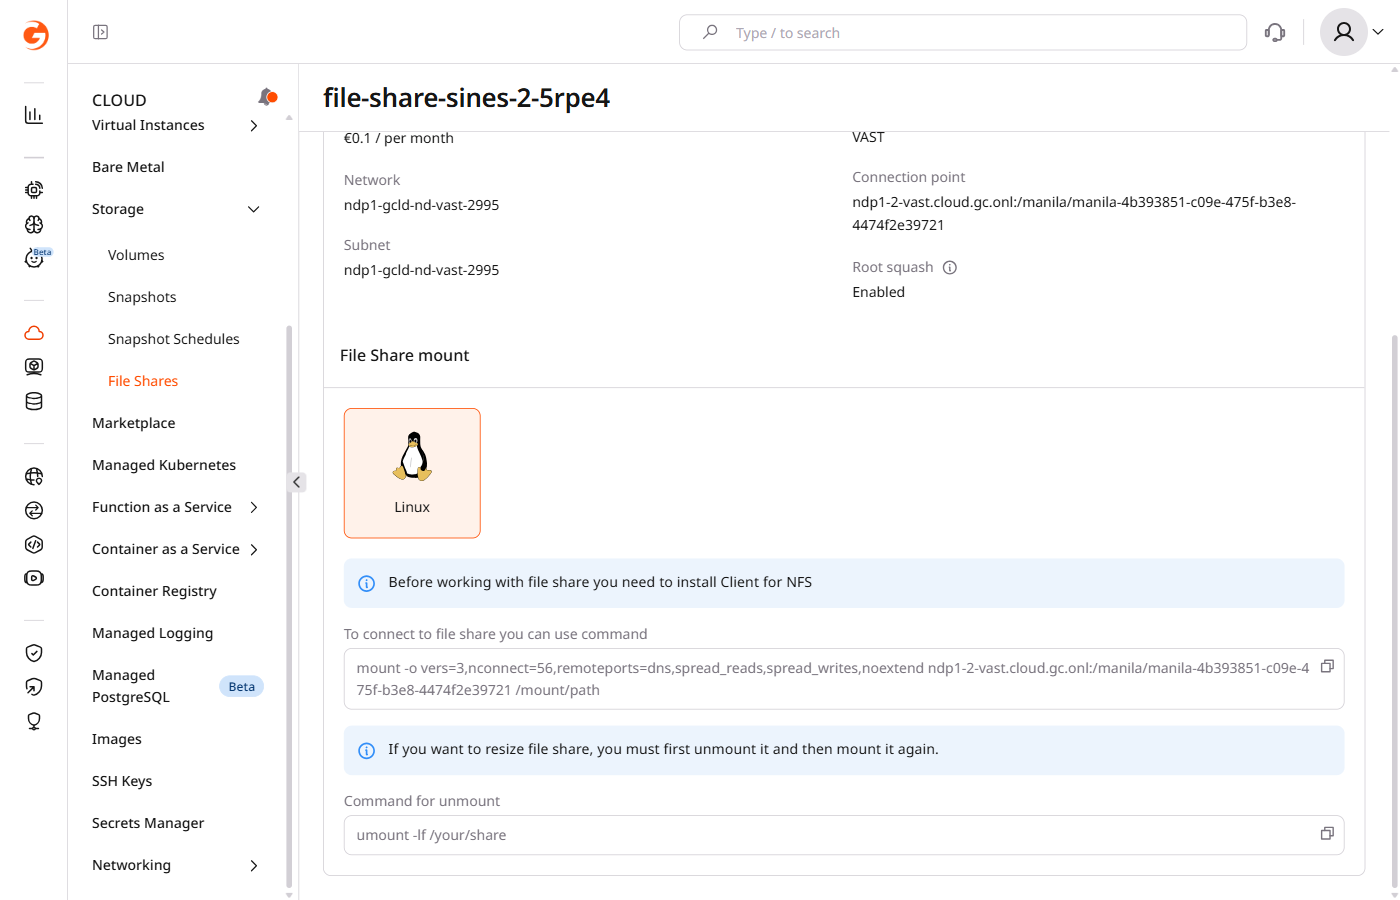Screen dimensions: 1400x900
Task: Open Marketplace menu item
Action: point(134,423)
